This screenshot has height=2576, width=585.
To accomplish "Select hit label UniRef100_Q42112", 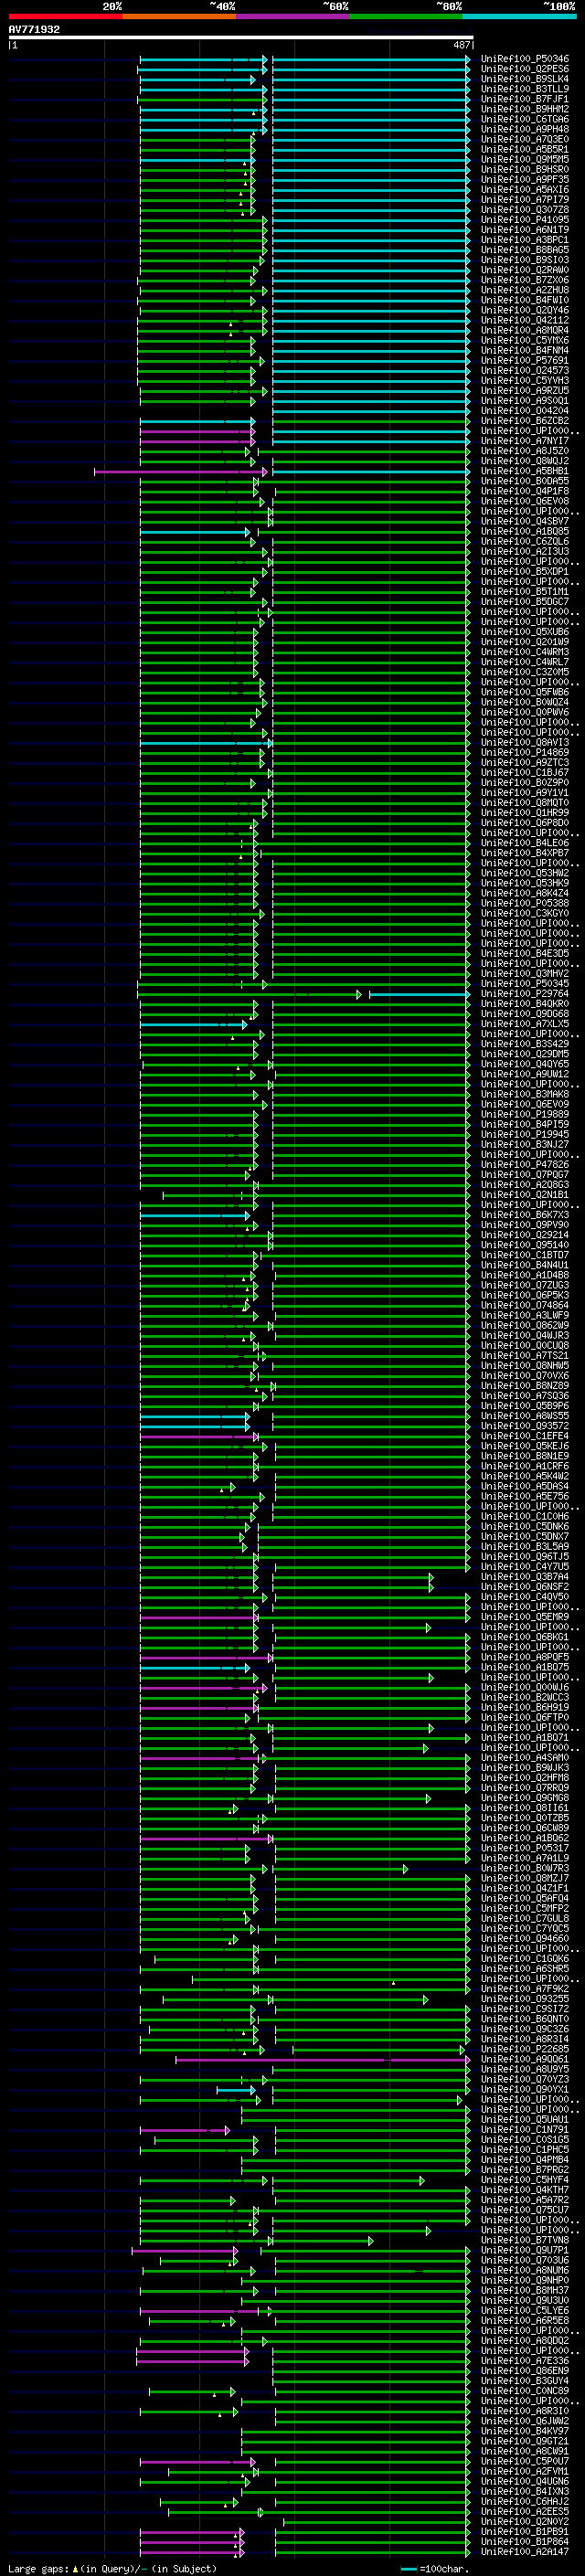I will 525,320.
